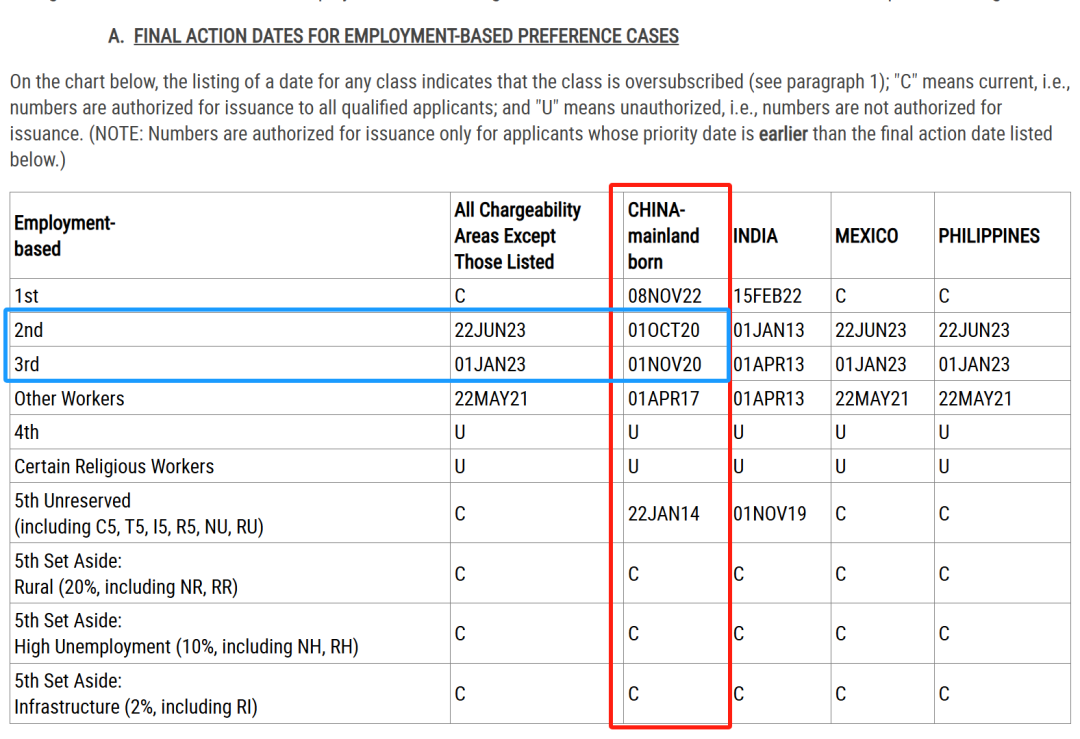
Task: Click the Other Workers row label
Action: click(x=69, y=398)
